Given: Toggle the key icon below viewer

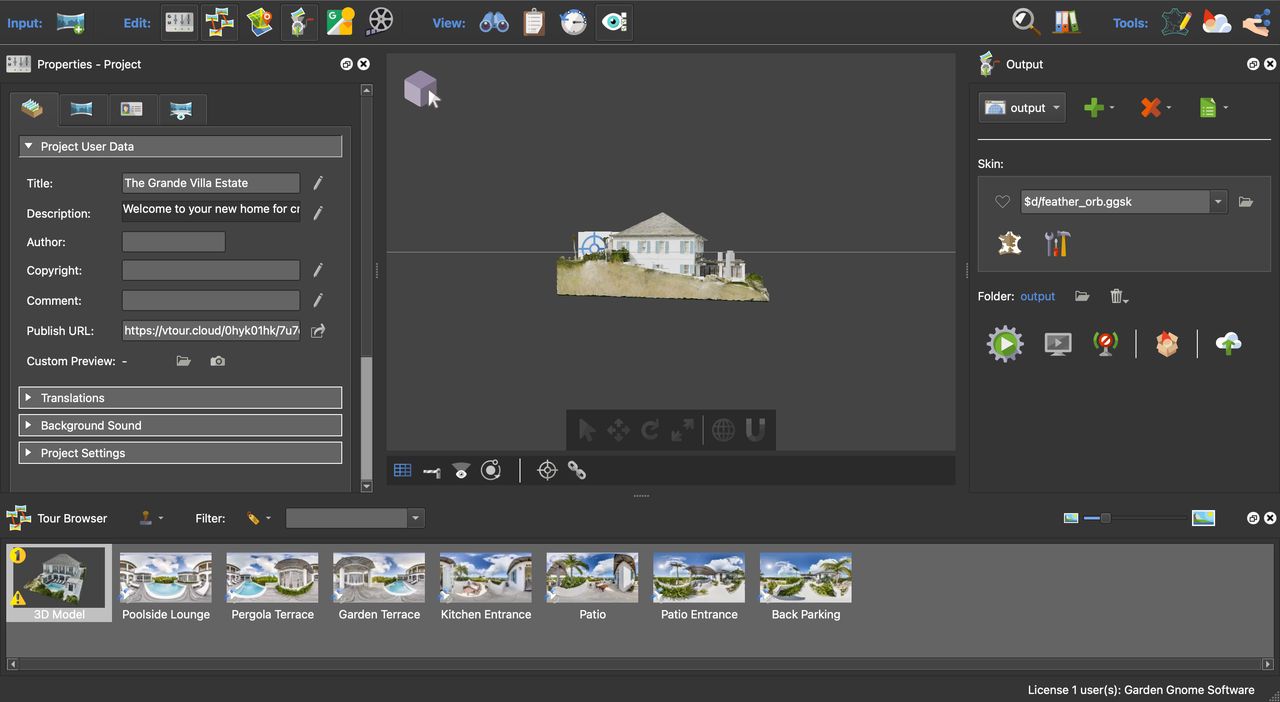Looking at the screenshot, I should [431, 470].
